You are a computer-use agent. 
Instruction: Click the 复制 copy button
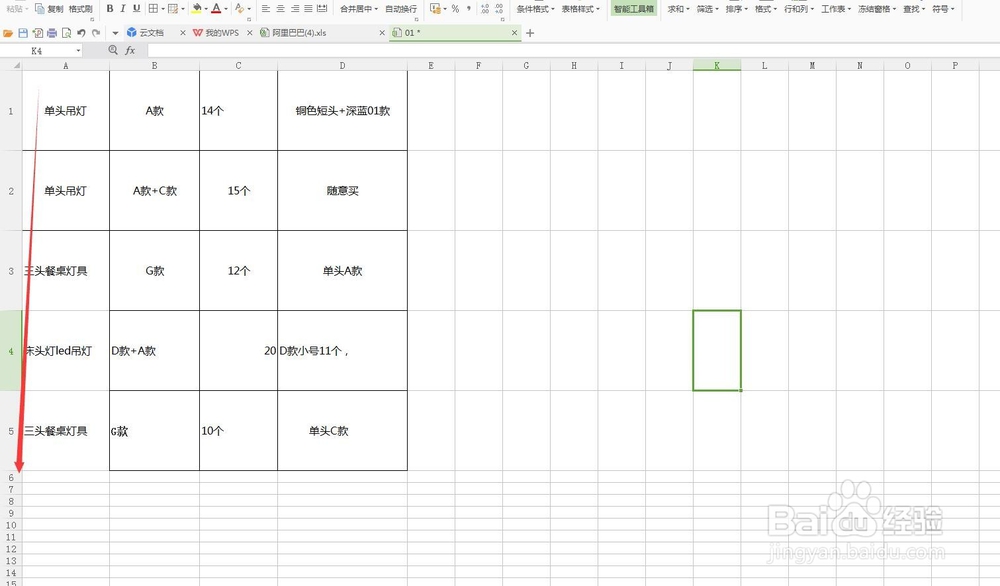[52, 9]
